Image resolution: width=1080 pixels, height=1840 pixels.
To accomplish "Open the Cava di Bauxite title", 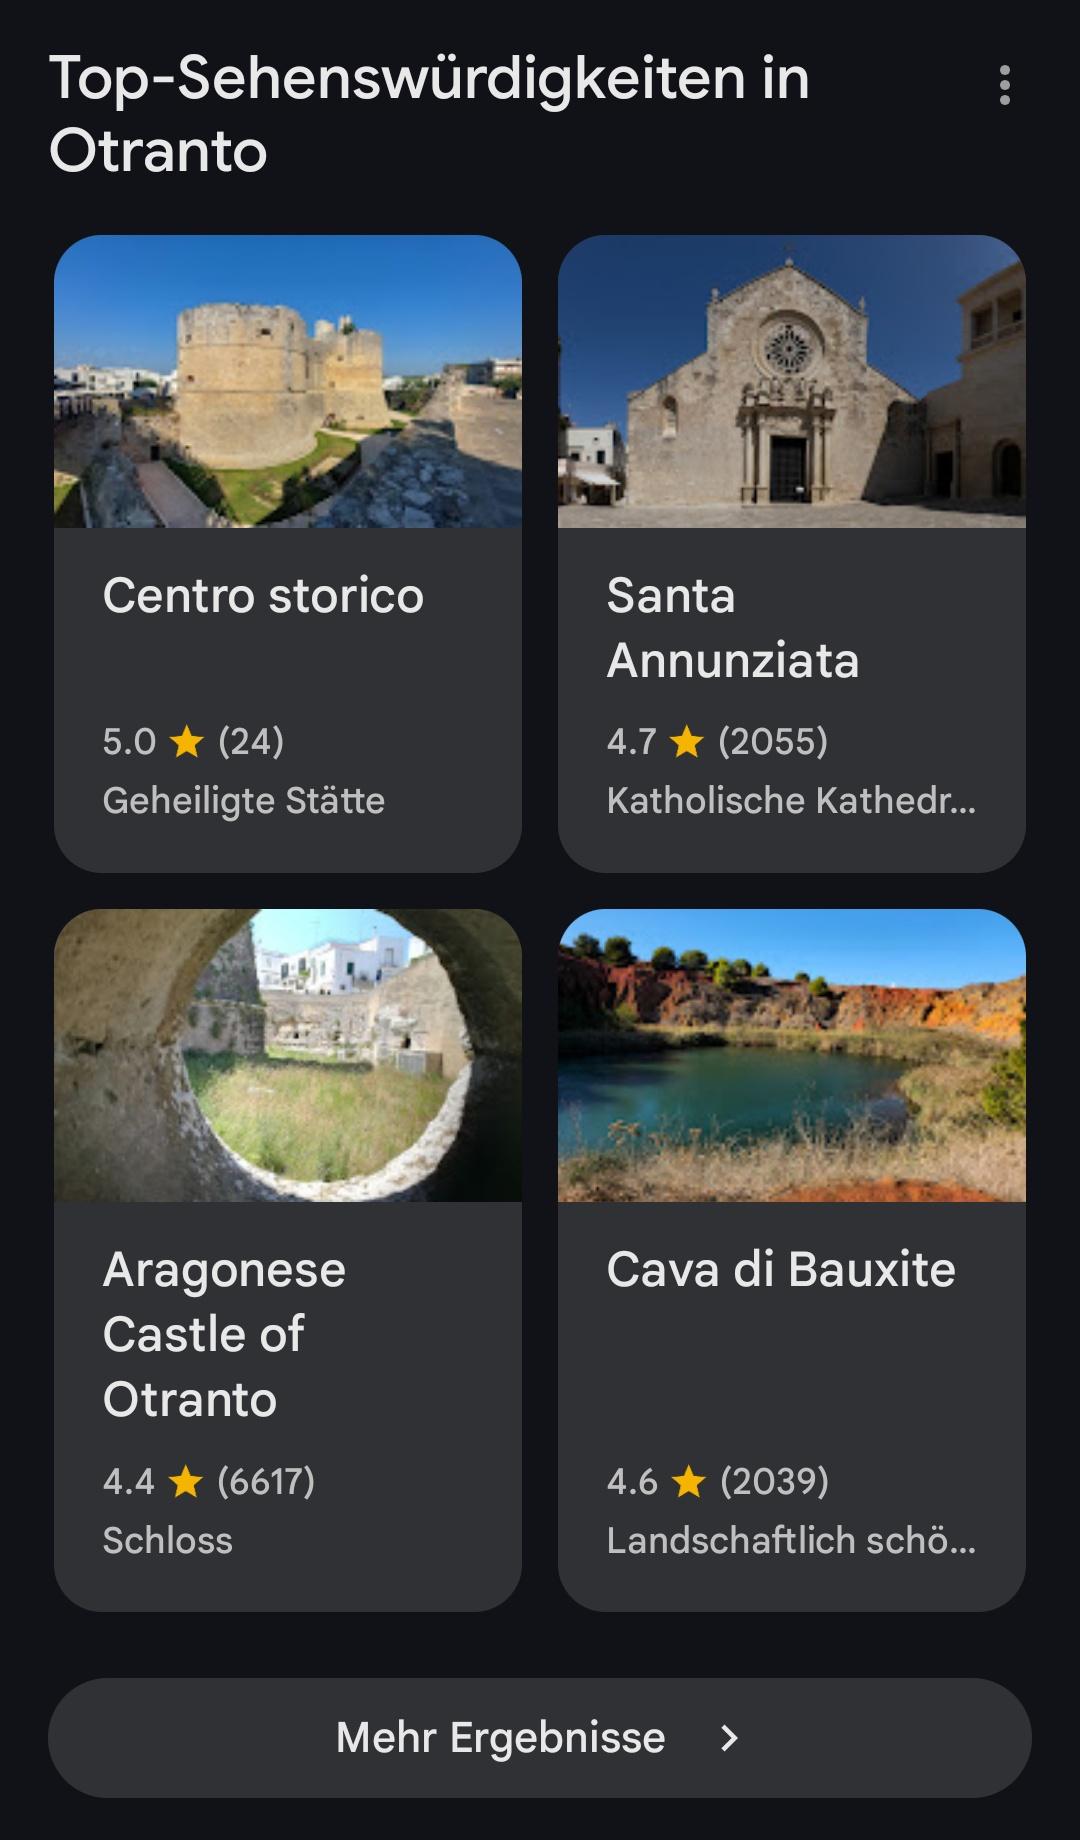I will point(780,1270).
